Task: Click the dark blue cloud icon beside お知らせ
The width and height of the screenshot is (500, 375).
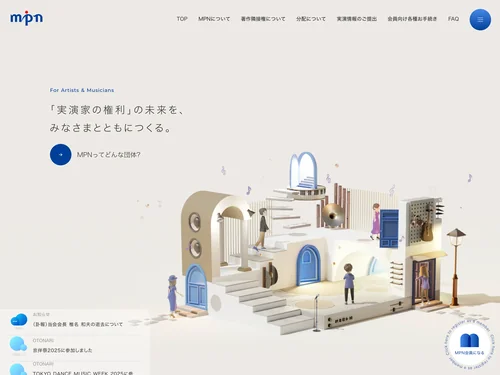Action: (19, 320)
